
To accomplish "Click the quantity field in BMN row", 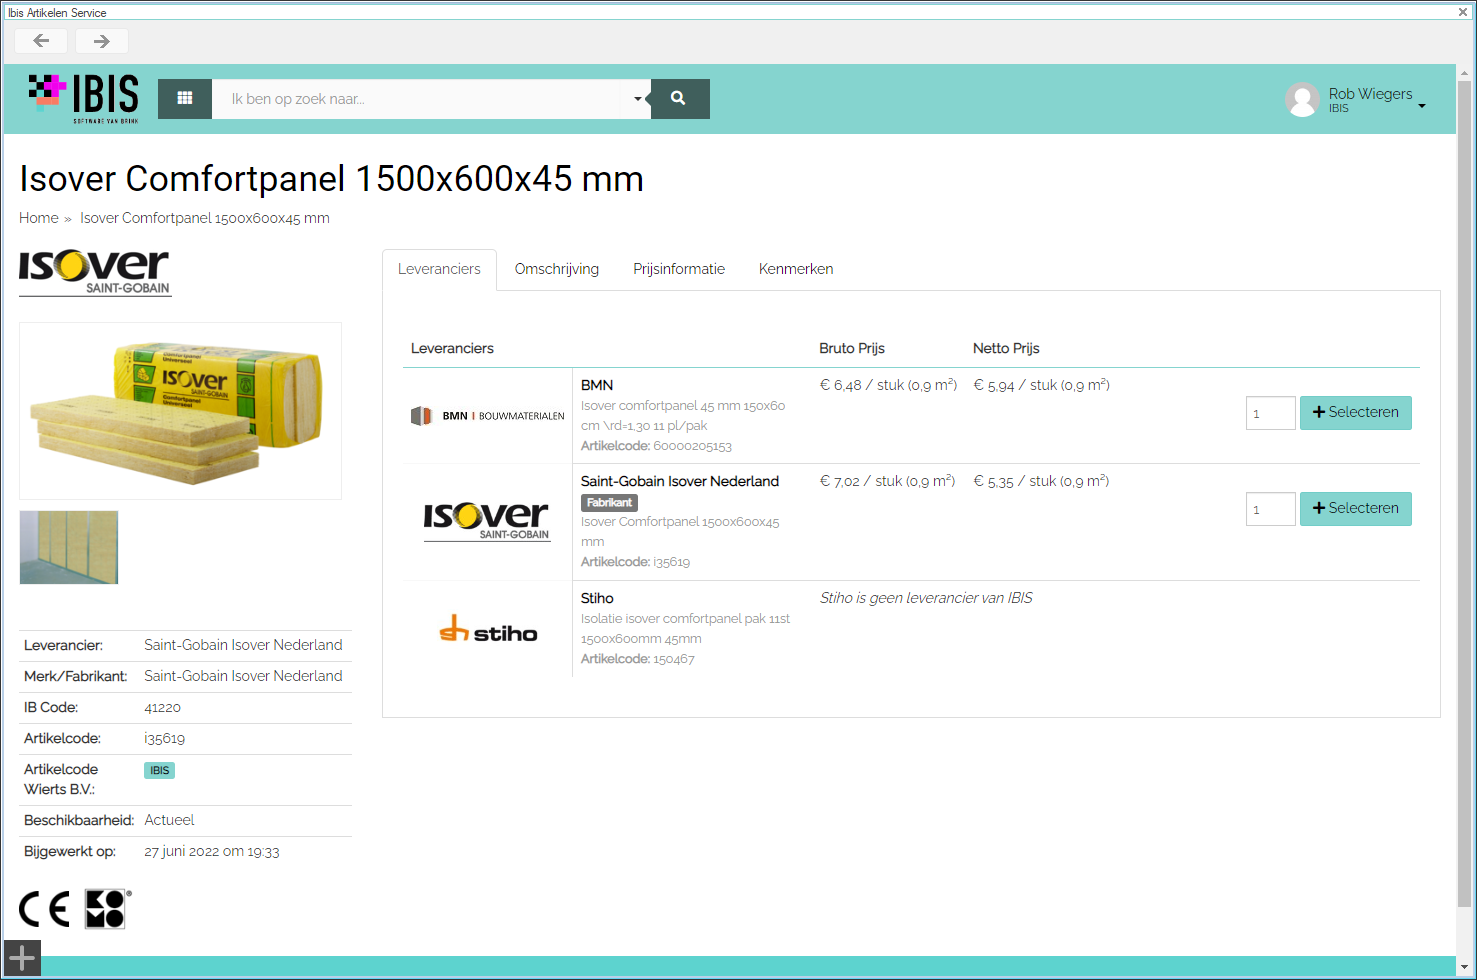I will 1270,413.
